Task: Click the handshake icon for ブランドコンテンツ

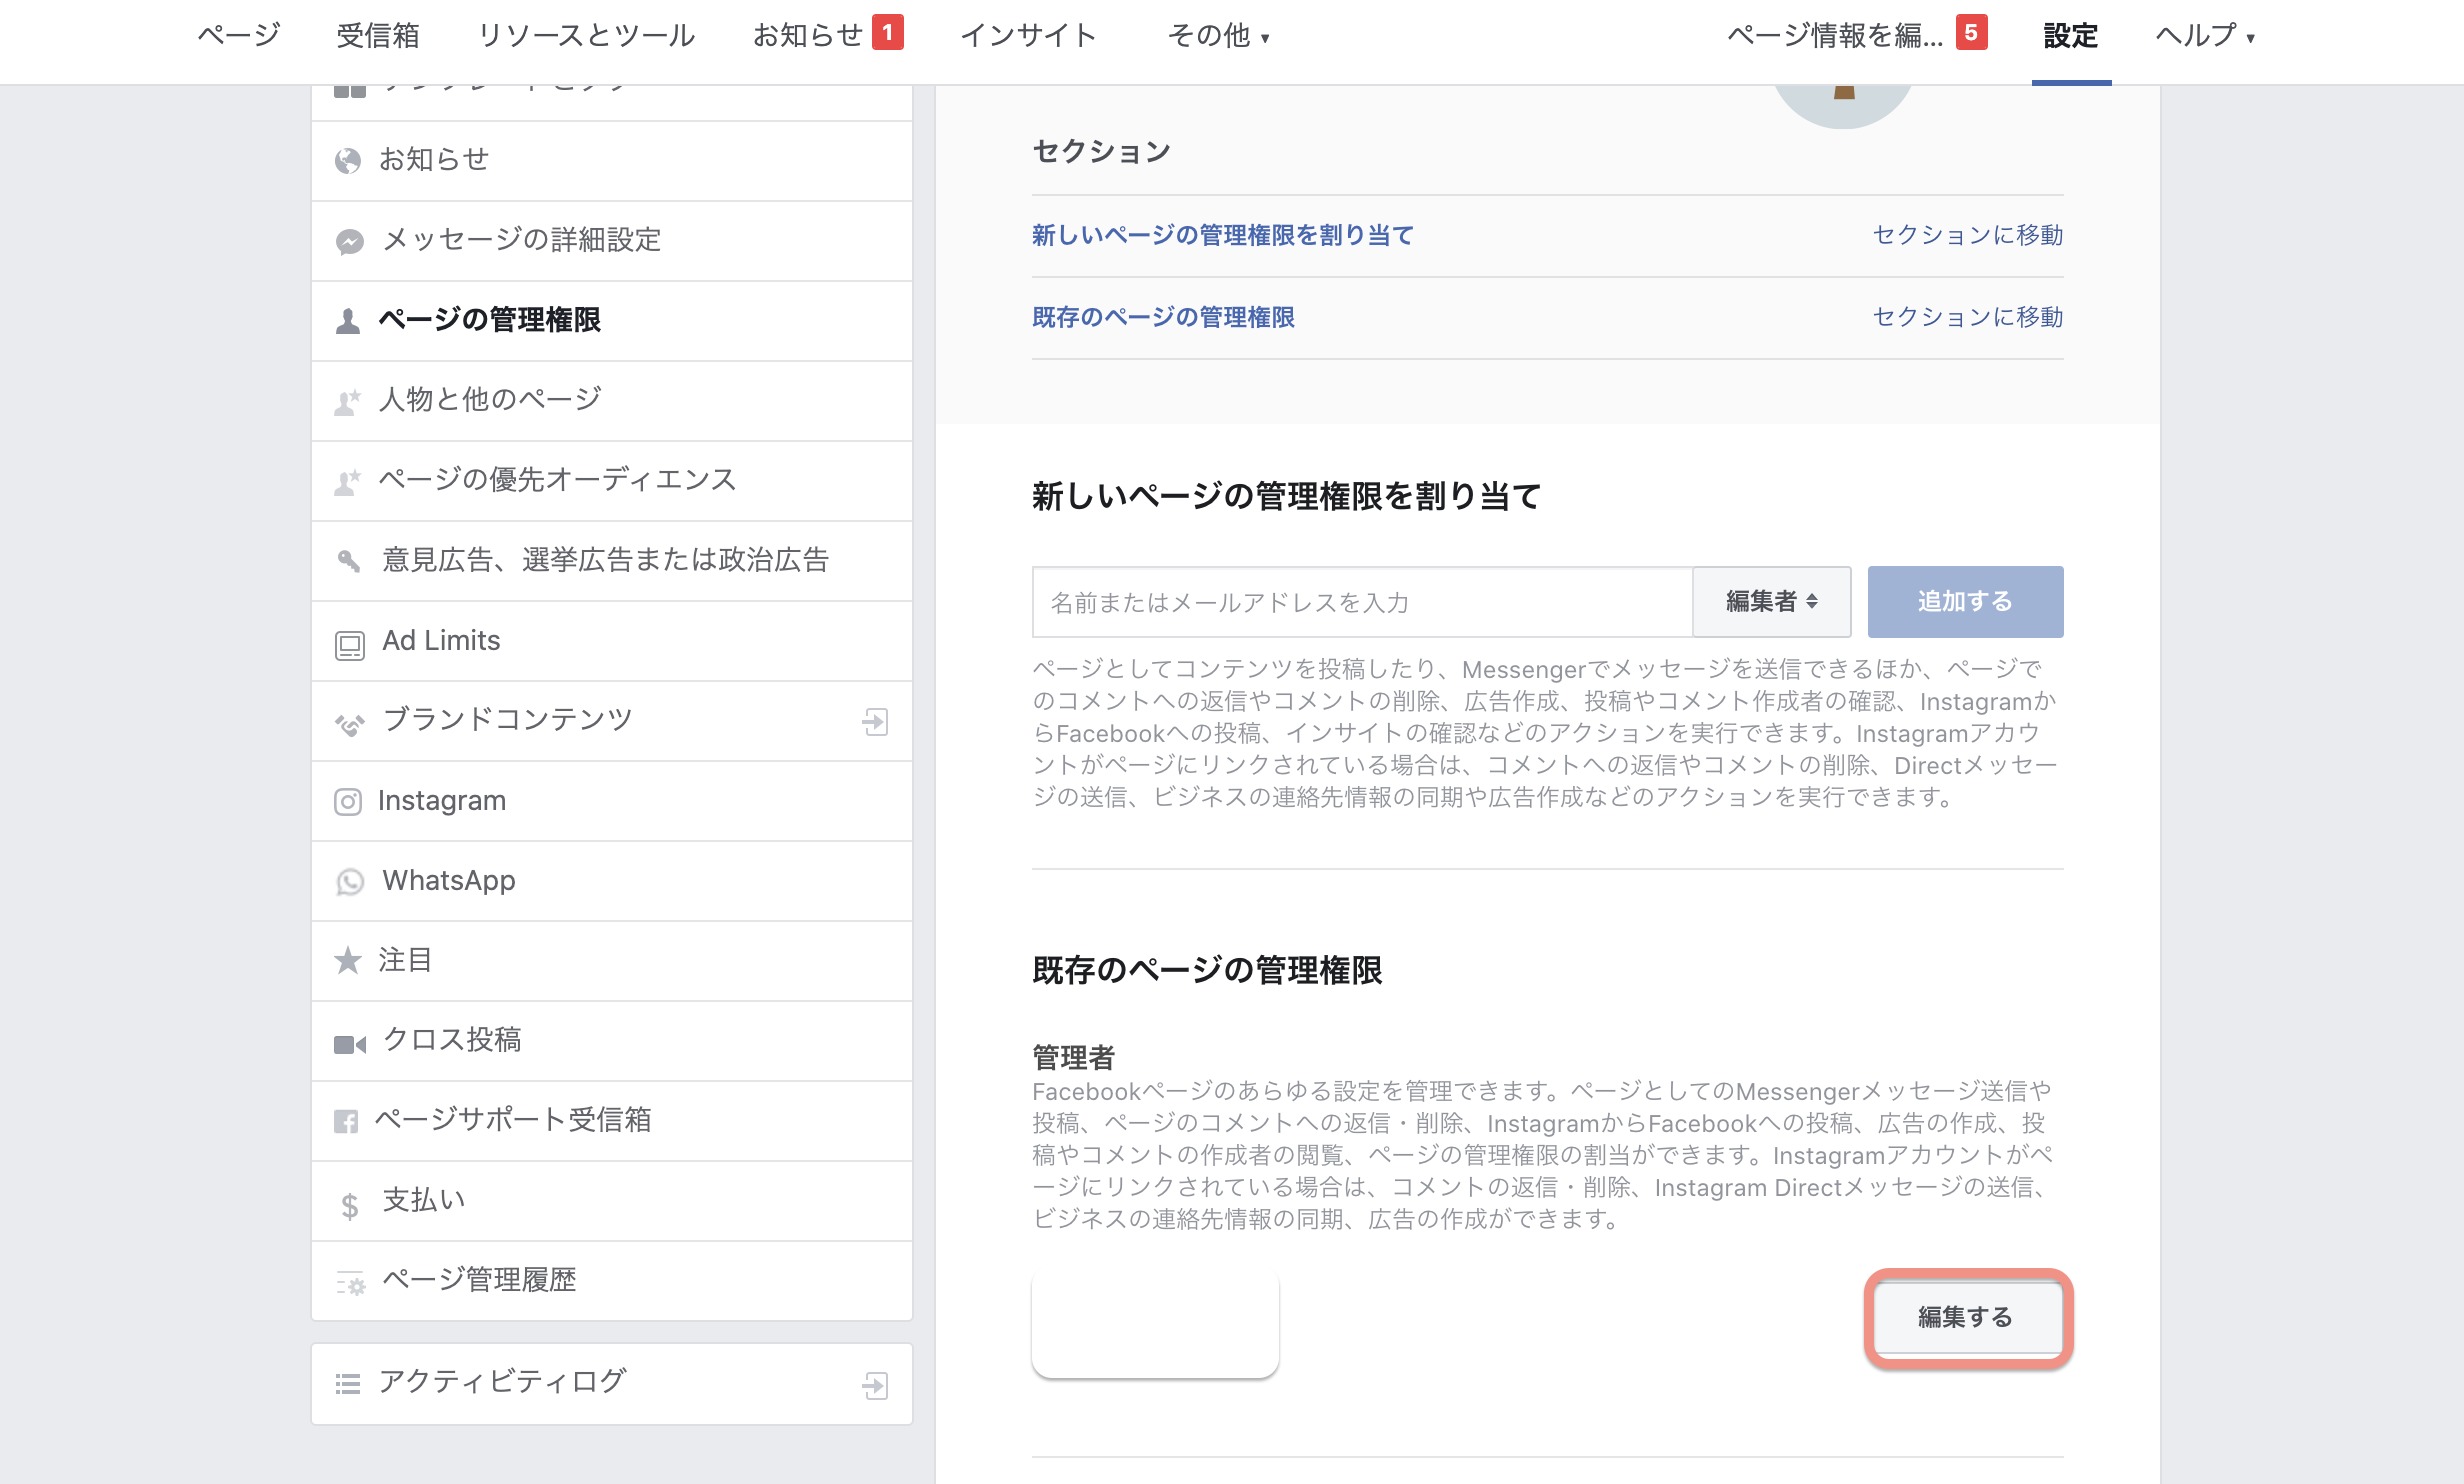Action: click(x=349, y=724)
